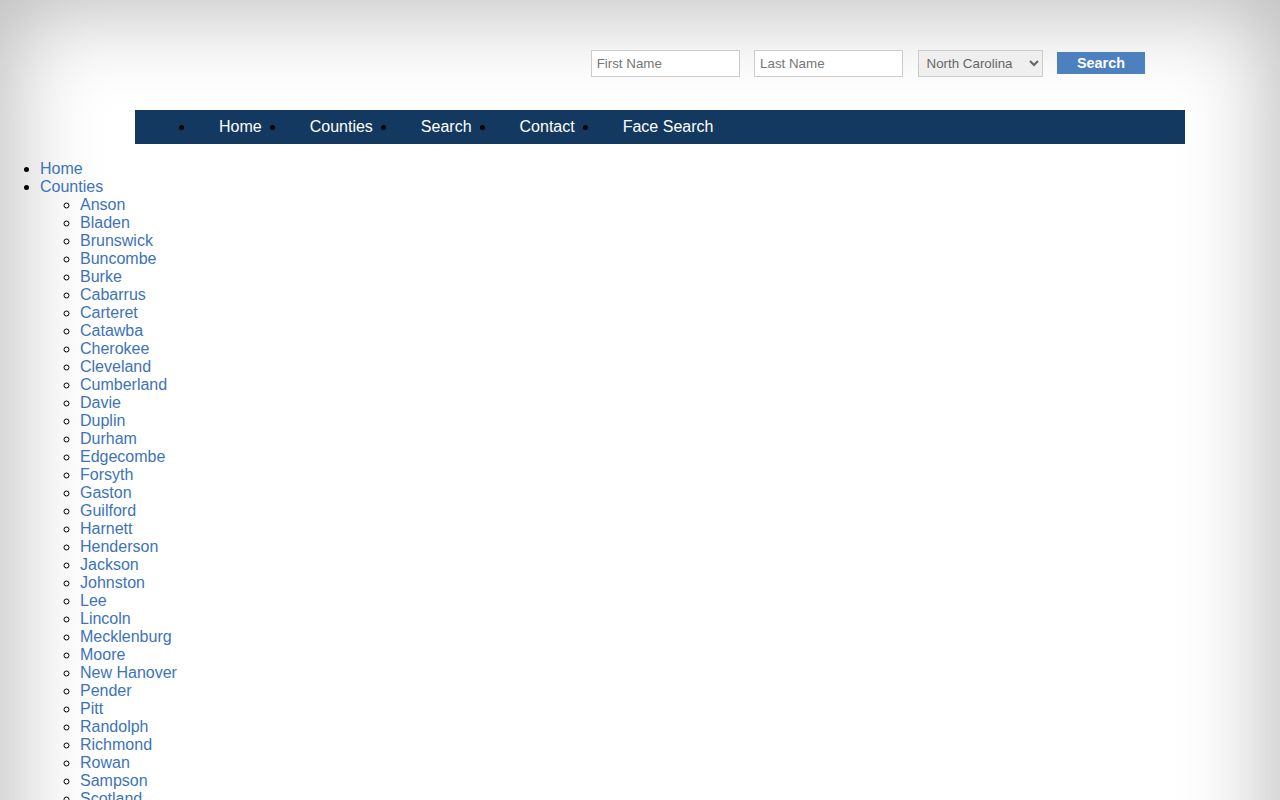Open Contact in the navigation bar
The image size is (1280, 800).
547,126
